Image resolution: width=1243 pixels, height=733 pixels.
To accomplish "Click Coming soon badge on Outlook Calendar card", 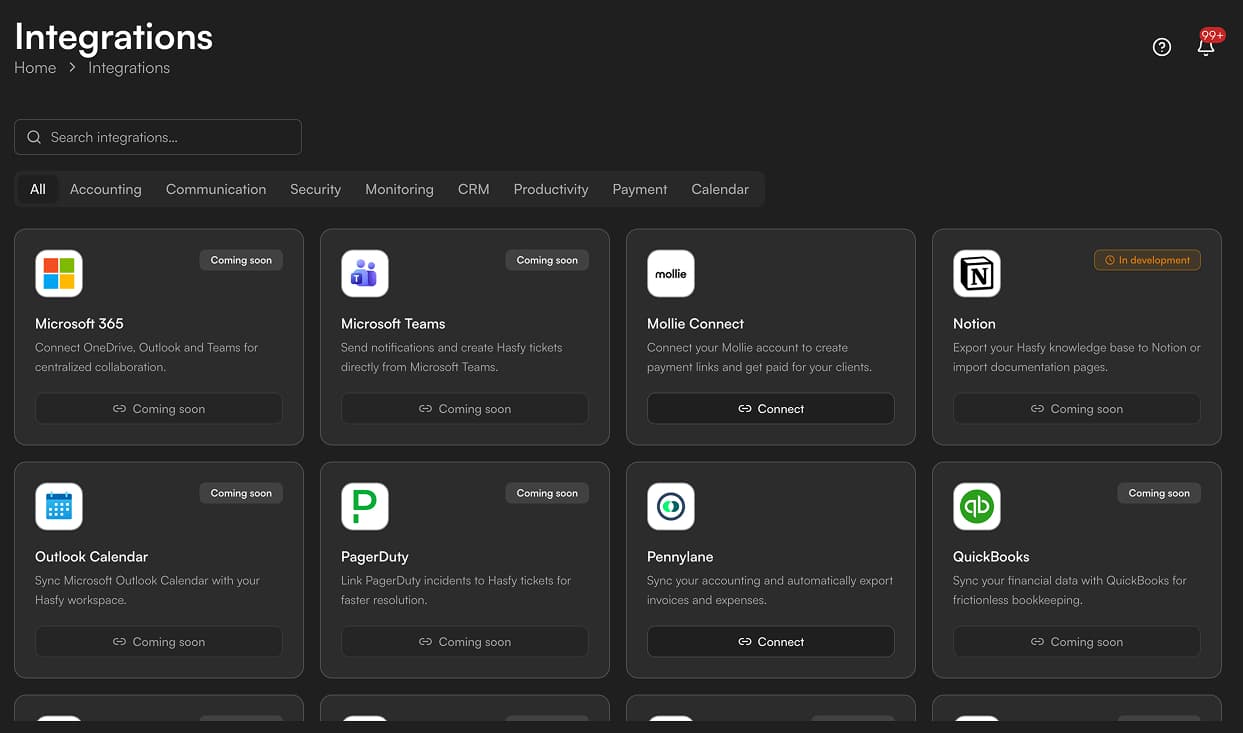I will coord(241,493).
